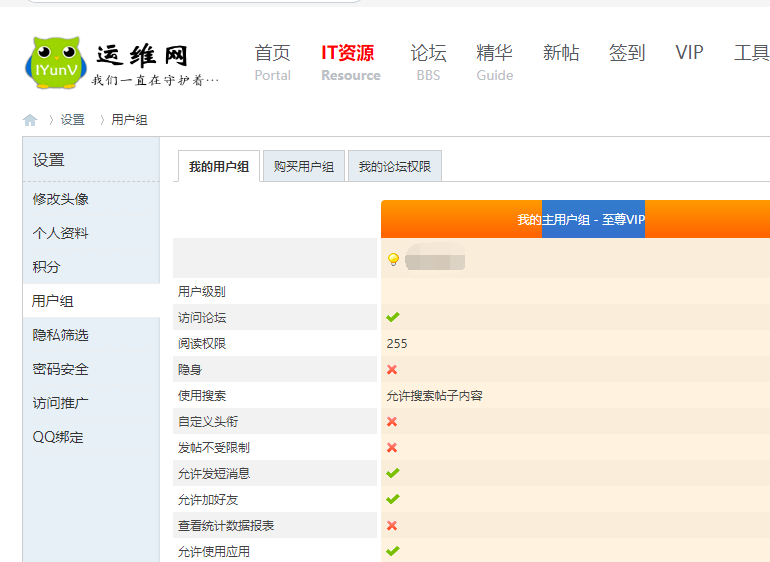Click the 阅读权限 row label
Viewport: 770px width, 562px height.
[x=202, y=343]
